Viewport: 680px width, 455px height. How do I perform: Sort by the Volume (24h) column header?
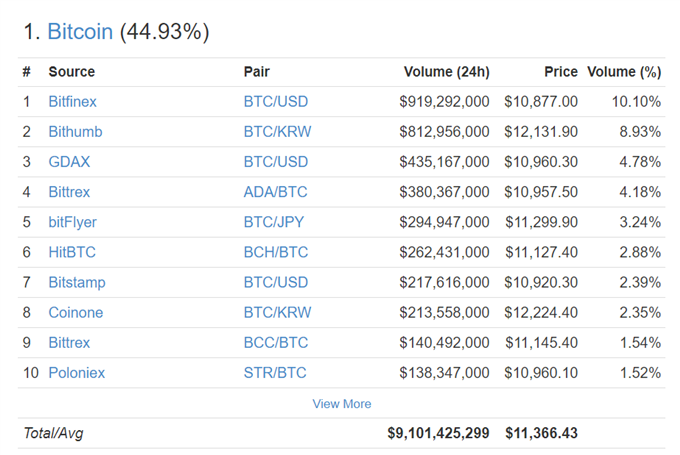coord(447,72)
